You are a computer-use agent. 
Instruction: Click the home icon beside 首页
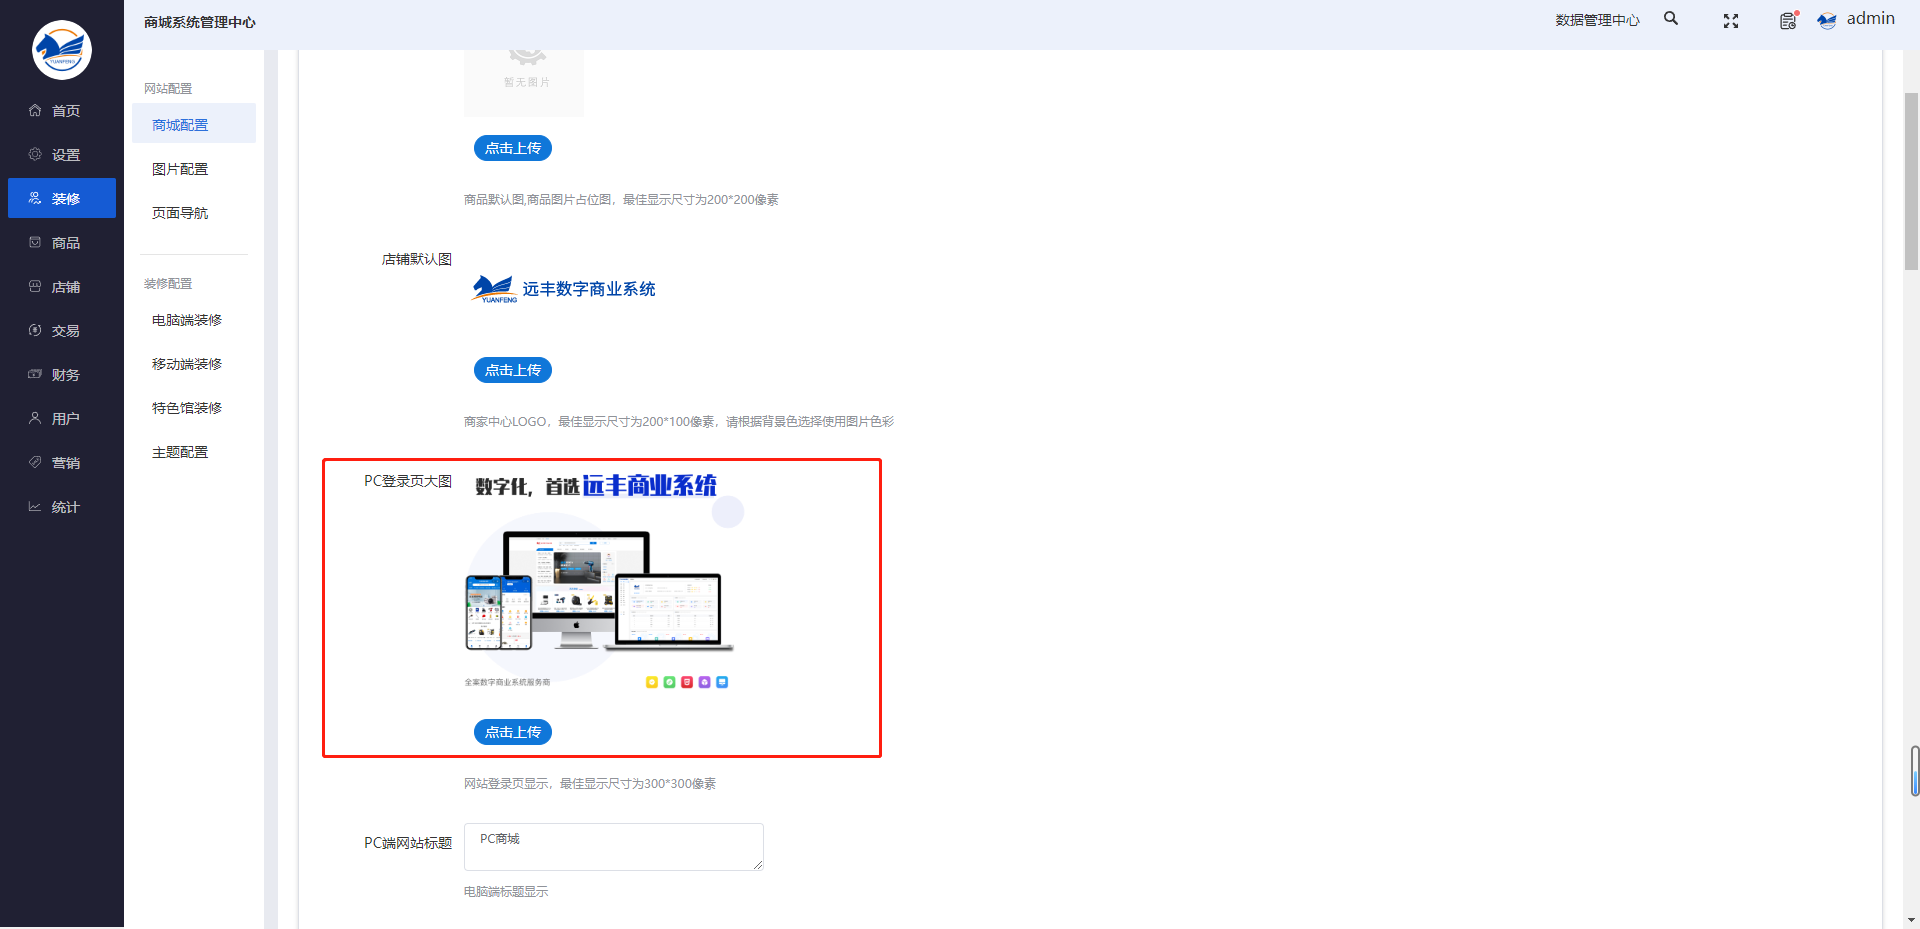[x=35, y=110]
